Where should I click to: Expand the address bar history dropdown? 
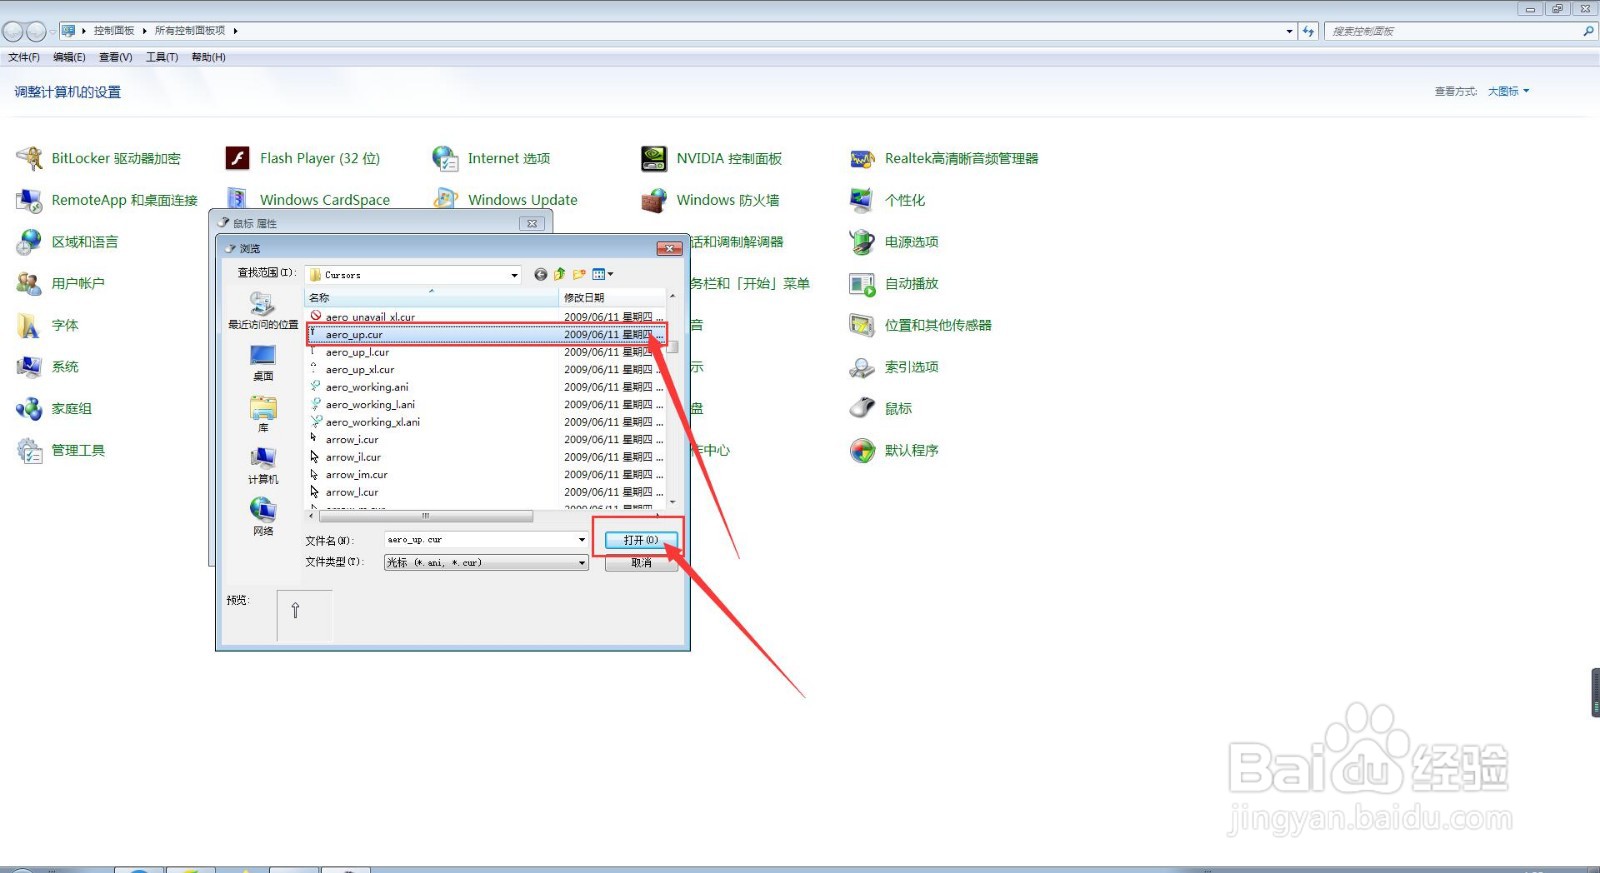(x=1289, y=31)
